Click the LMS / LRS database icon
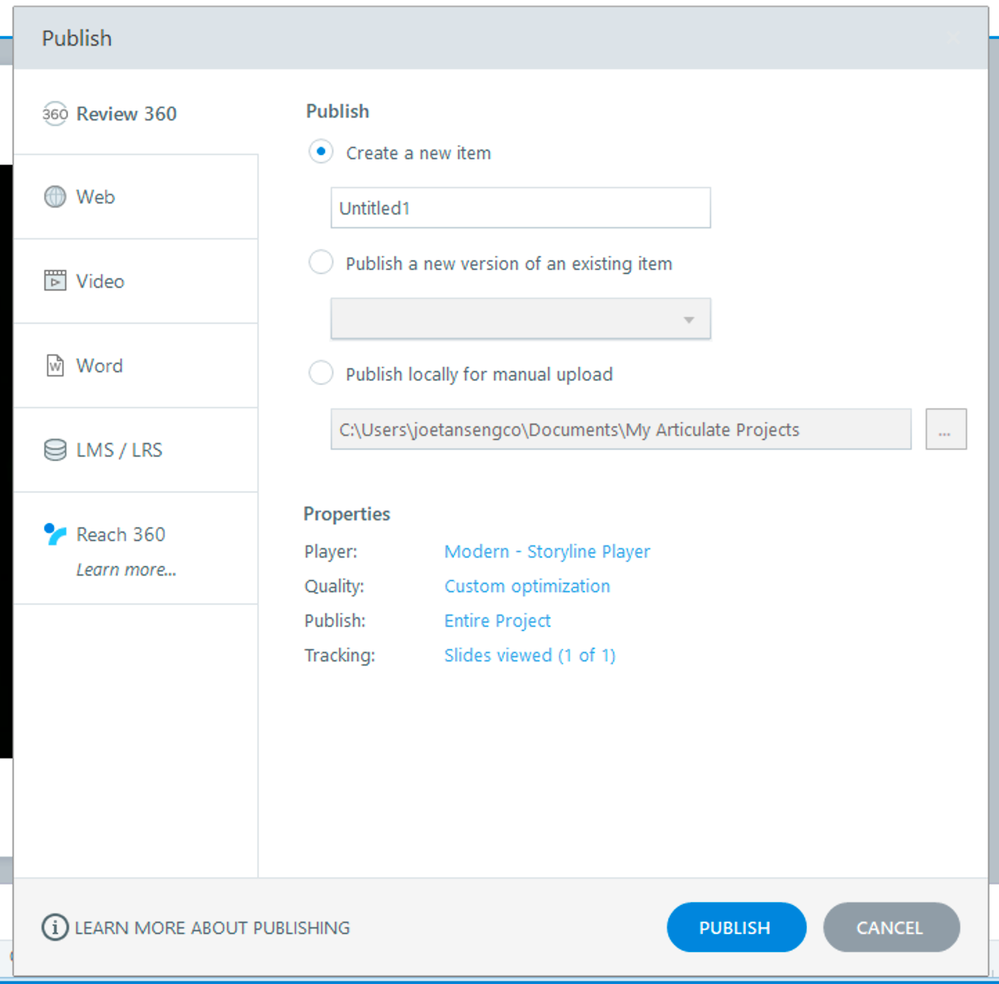999x984 pixels. (55, 450)
